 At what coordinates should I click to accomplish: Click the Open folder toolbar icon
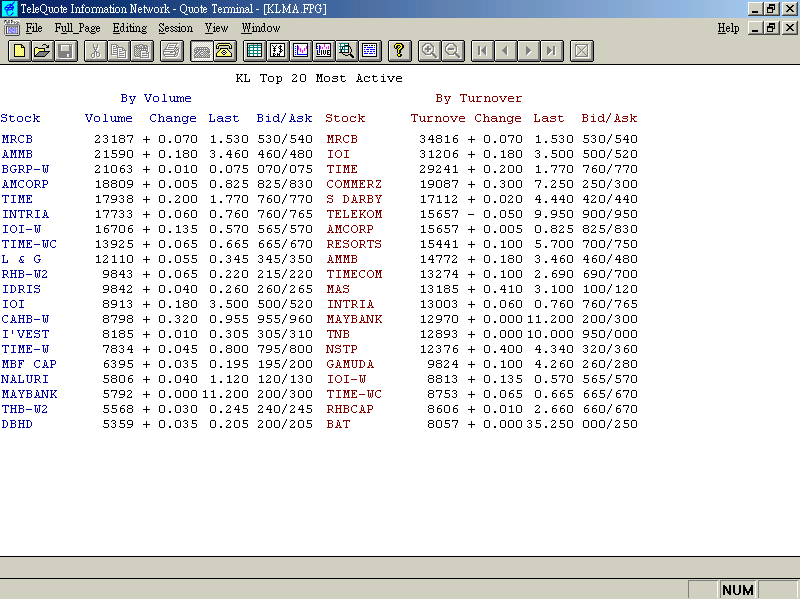43,51
